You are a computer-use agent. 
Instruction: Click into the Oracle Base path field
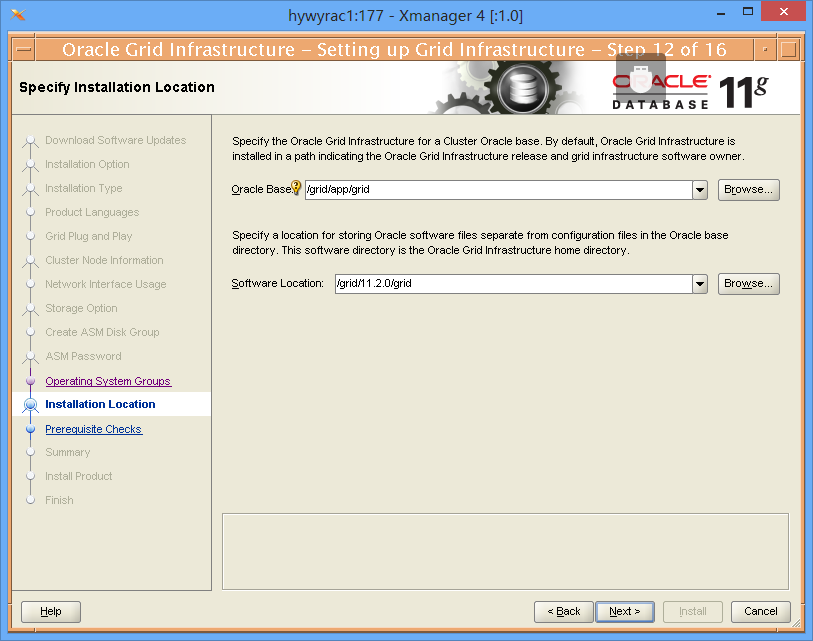(499, 190)
